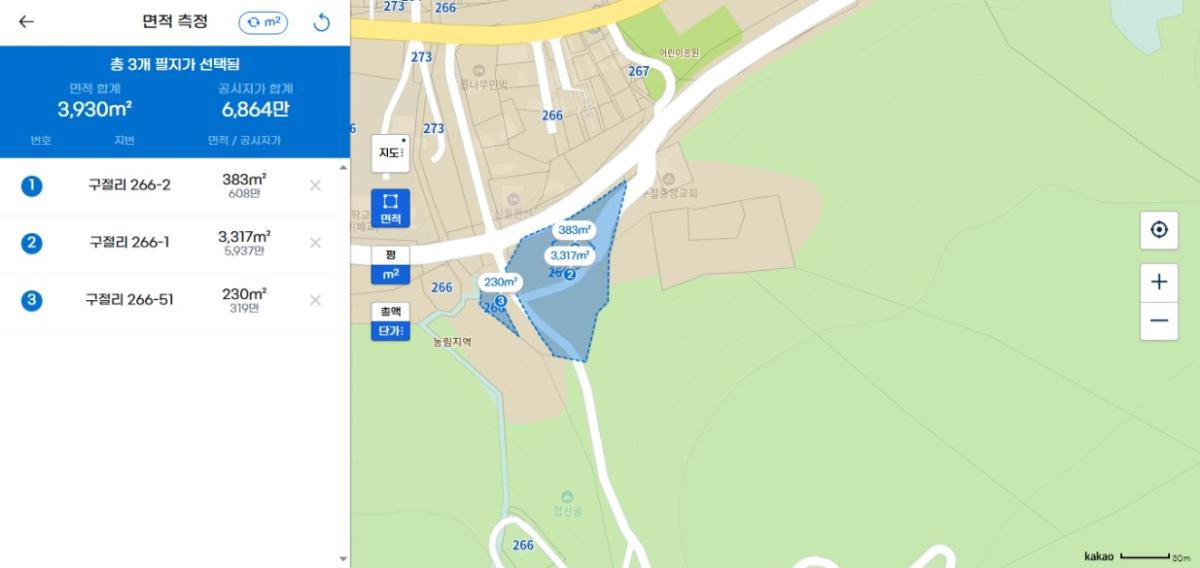Open the 지도 map type menu
The image size is (1200, 568).
pyautogui.click(x=390, y=153)
